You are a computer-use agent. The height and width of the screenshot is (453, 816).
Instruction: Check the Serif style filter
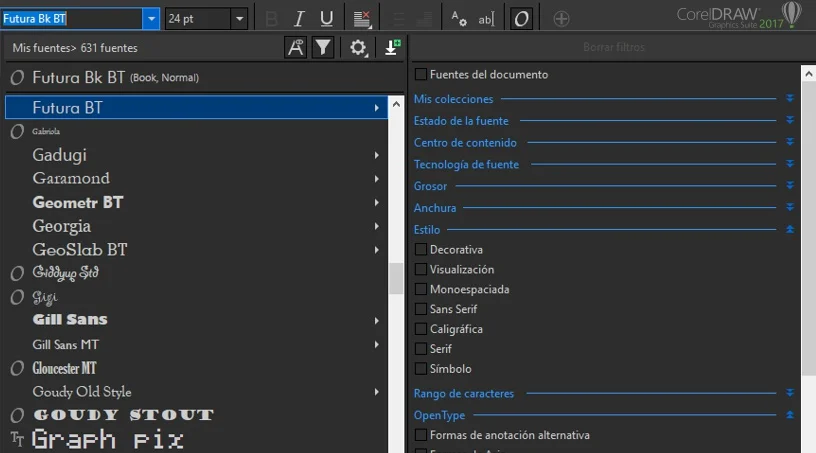(x=420, y=348)
